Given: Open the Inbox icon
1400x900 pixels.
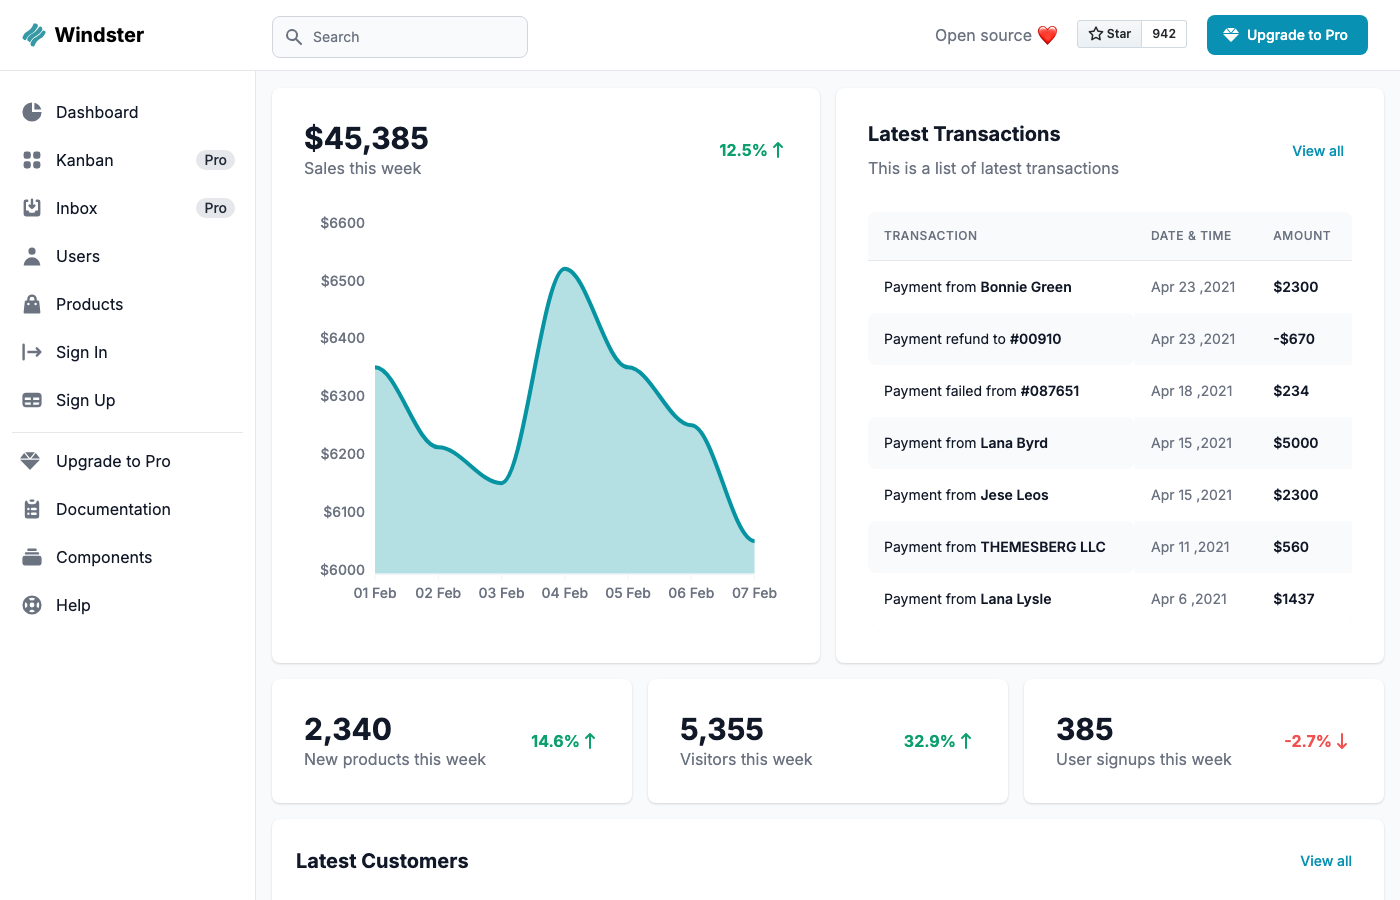Looking at the screenshot, I should [x=33, y=208].
